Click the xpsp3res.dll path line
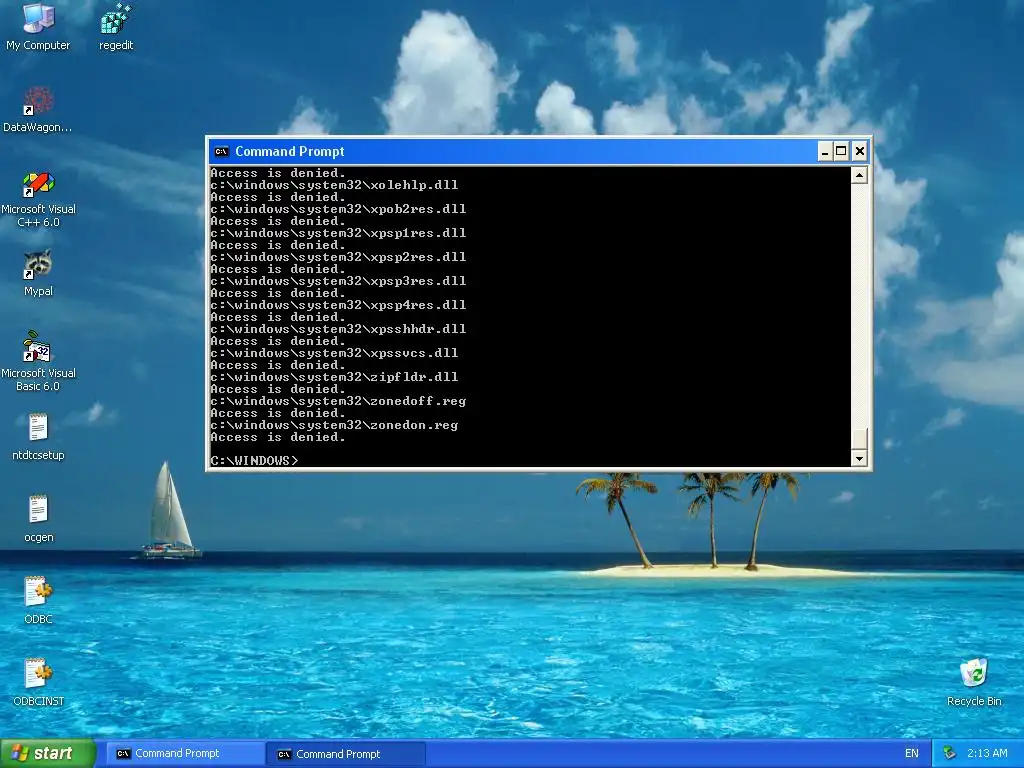 pyautogui.click(x=338, y=281)
